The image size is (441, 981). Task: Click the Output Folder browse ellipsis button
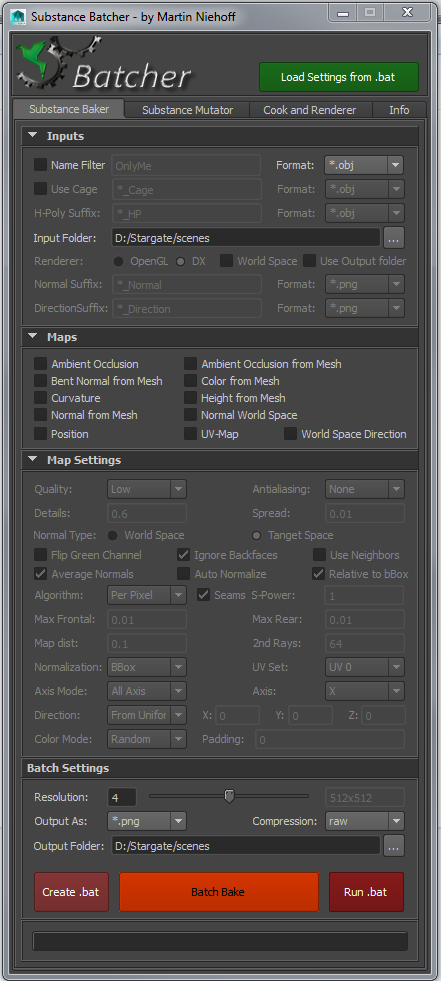[394, 845]
